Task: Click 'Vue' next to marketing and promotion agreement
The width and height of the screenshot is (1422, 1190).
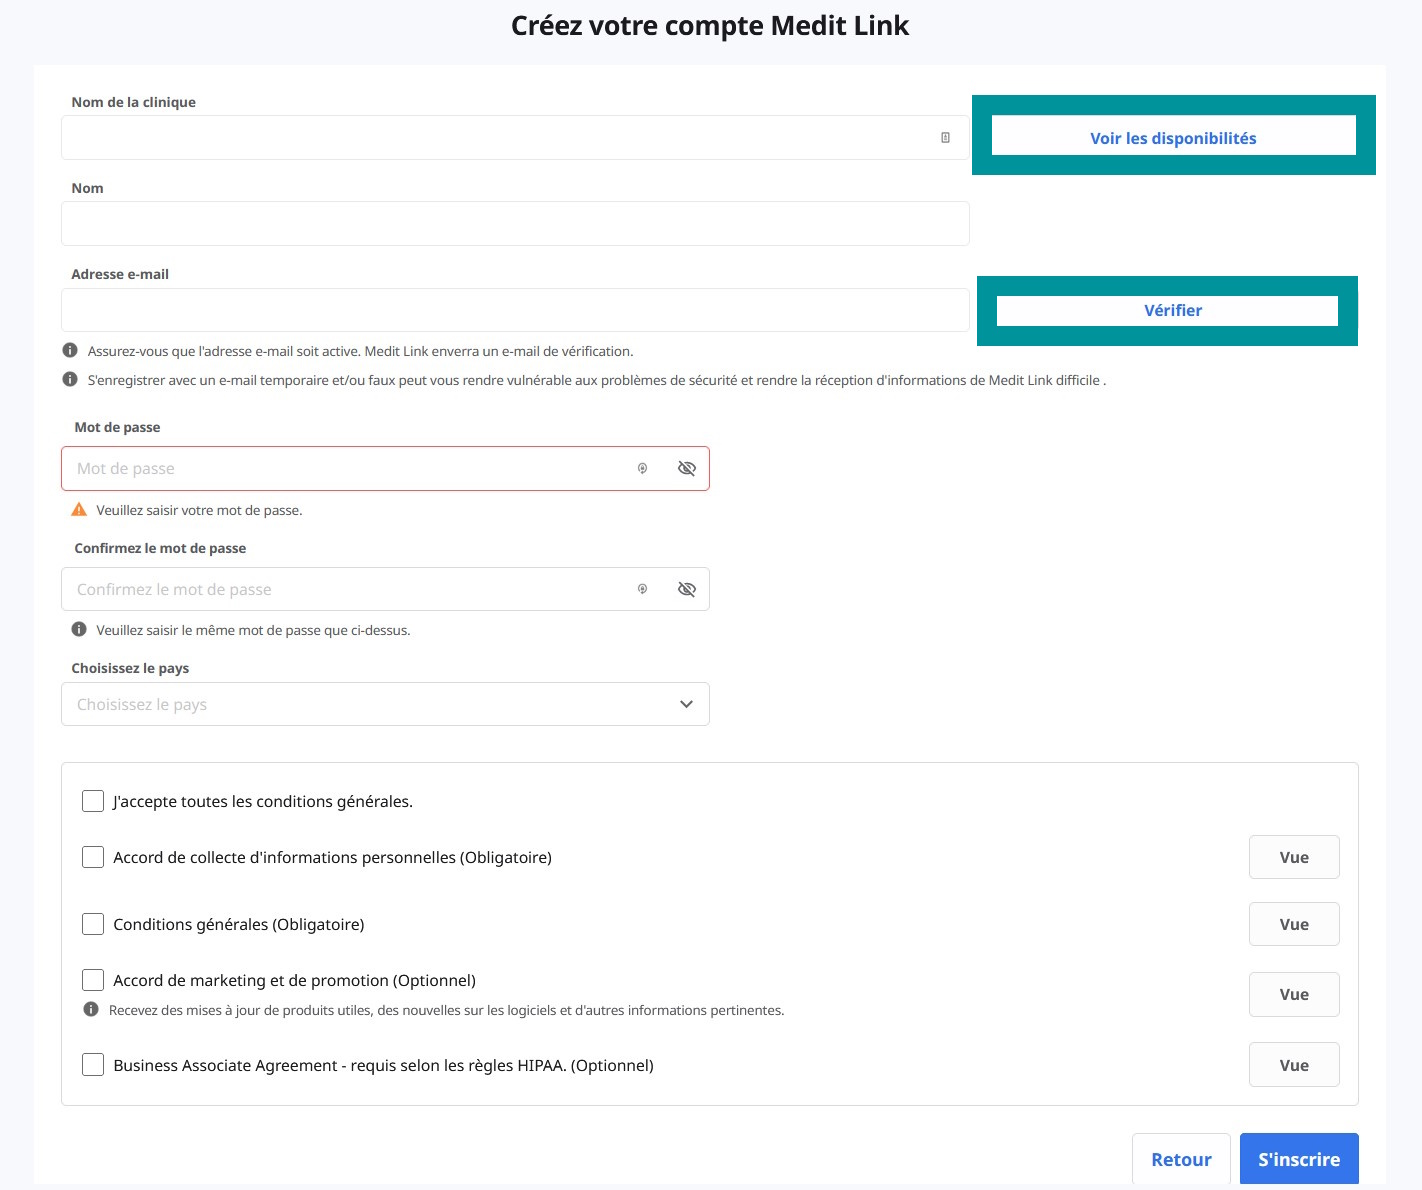Action: click(1294, 994)
